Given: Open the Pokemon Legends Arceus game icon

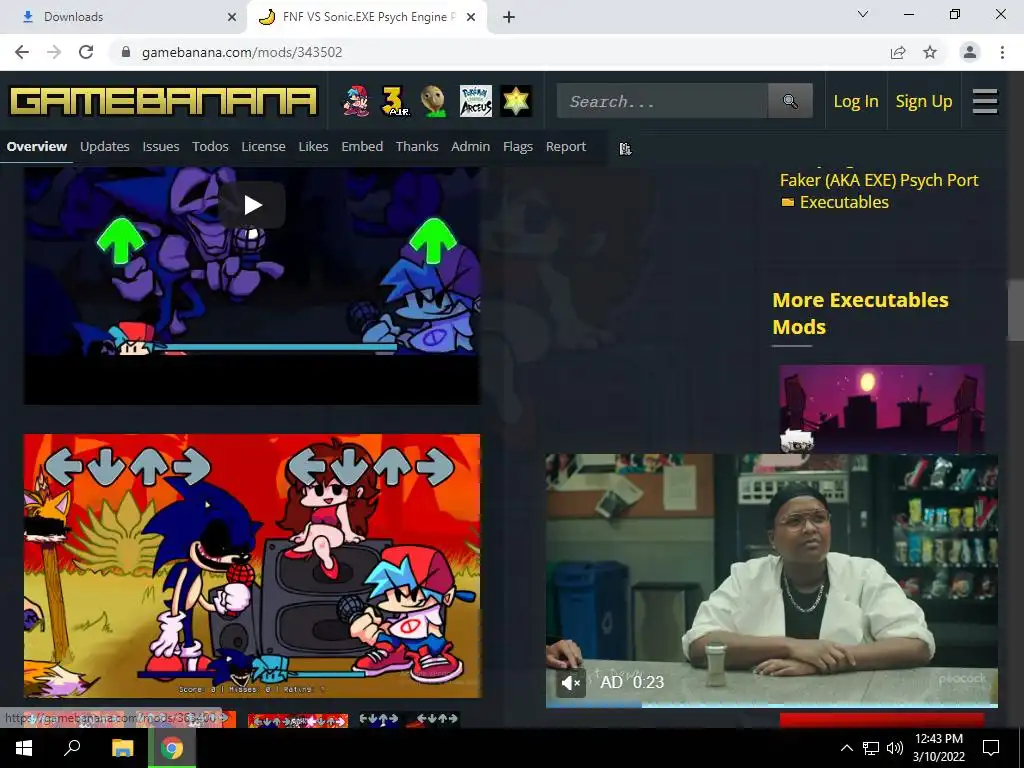Looking at the screenshot, I should pos(475,101).
